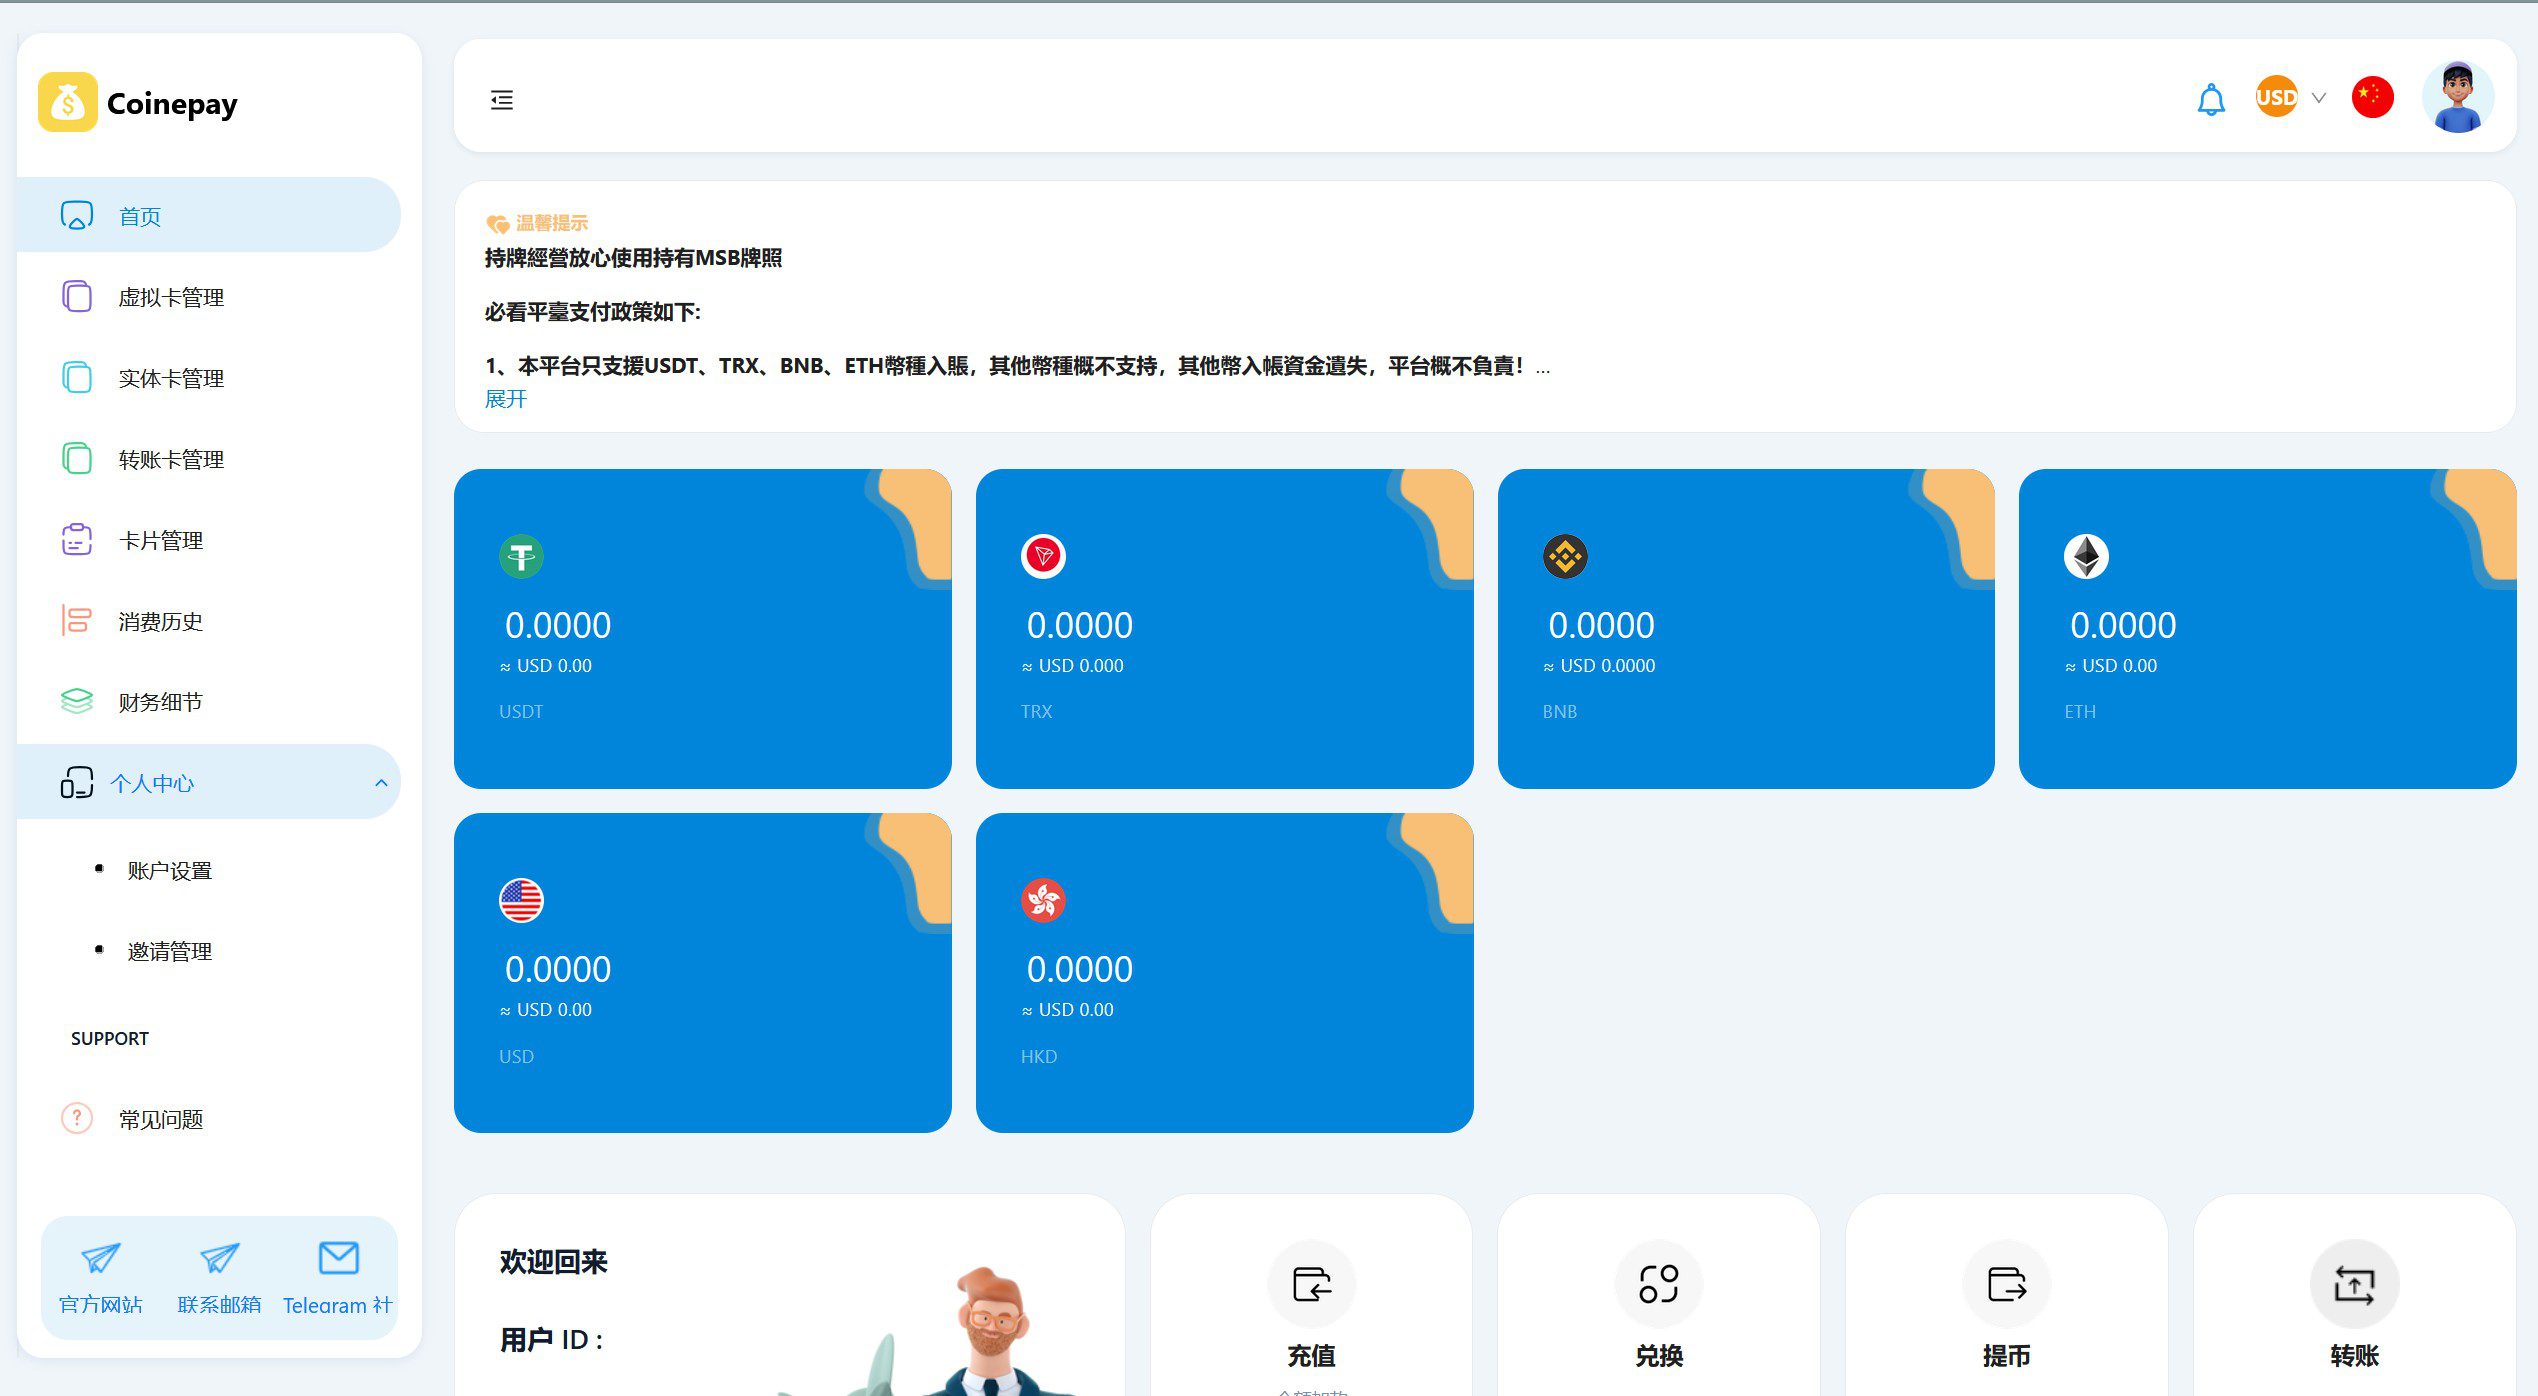Click the 联系邮箱 contact icon
The width and height of the screenshot is (2538, 1396).
click(219, 1258)
